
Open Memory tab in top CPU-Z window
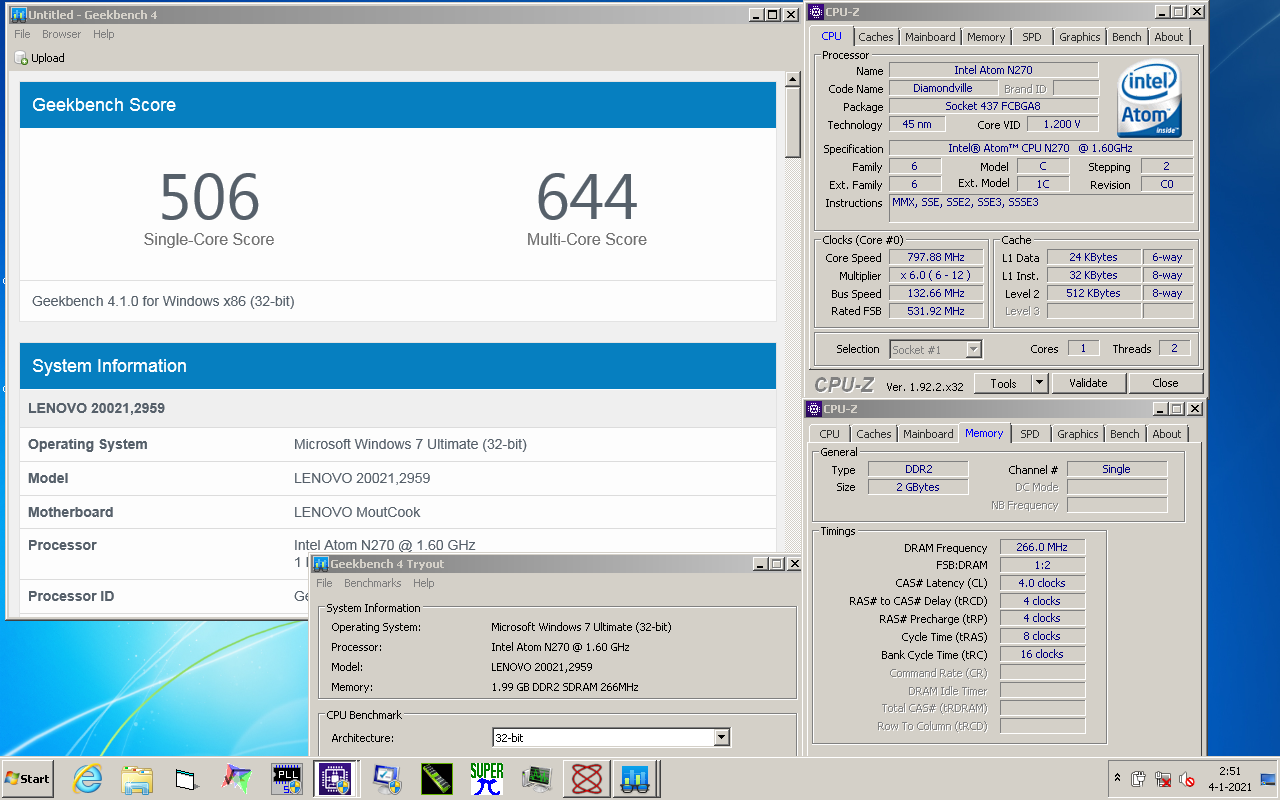[986, 37]
